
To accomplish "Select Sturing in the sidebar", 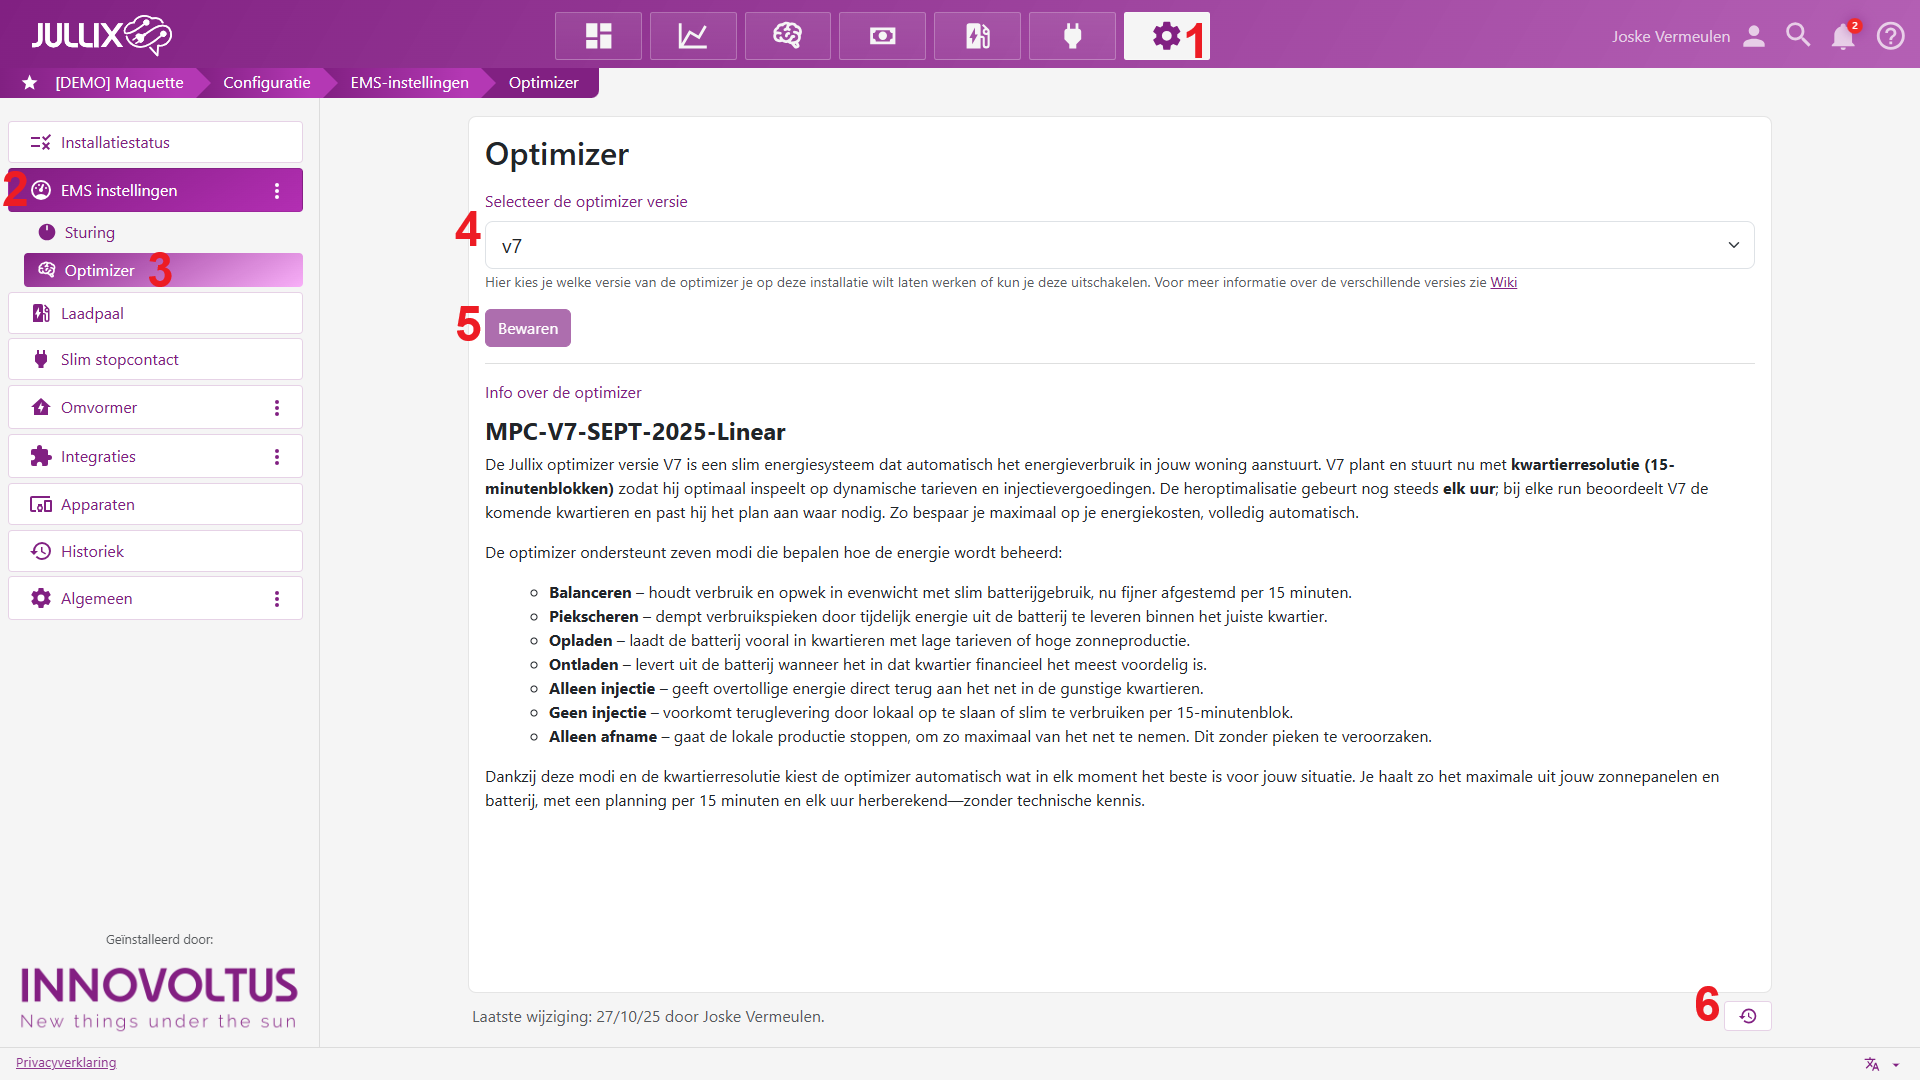I will pyautogui.click(x=89, y=232).
